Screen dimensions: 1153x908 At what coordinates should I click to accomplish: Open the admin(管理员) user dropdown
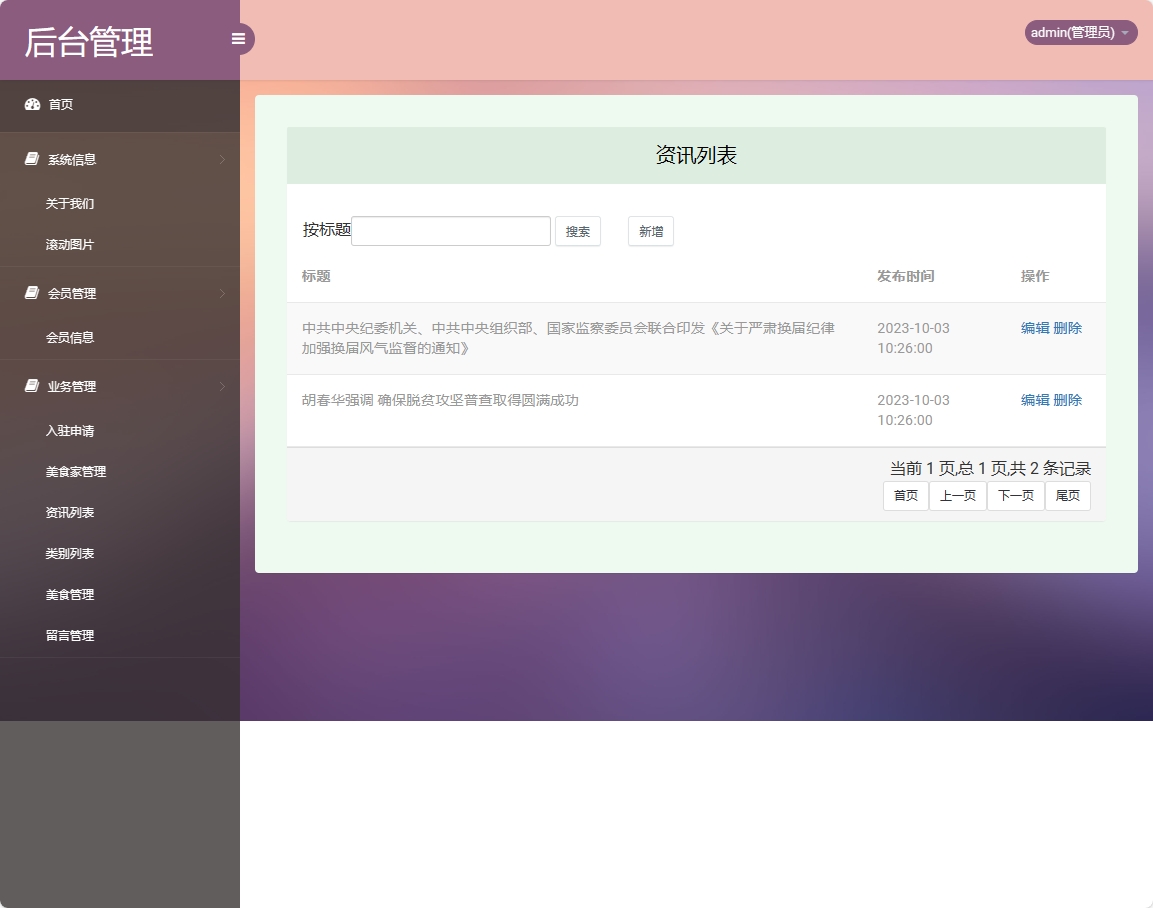(1080, 33)
